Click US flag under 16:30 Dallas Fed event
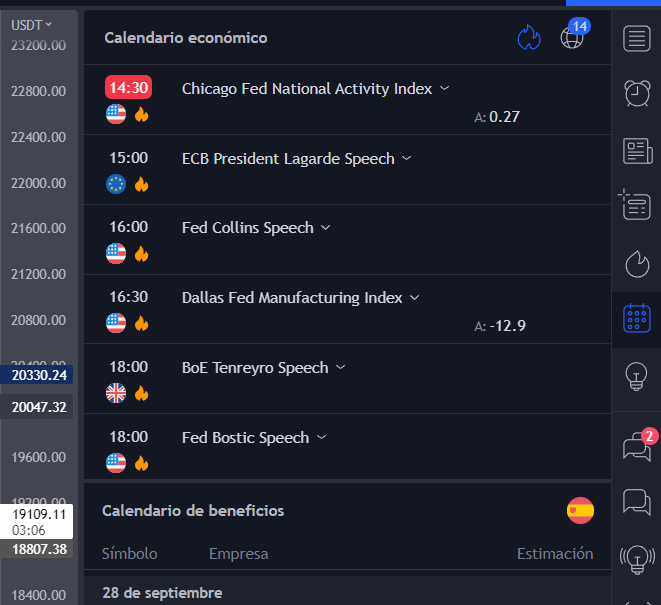 (116, 323)
